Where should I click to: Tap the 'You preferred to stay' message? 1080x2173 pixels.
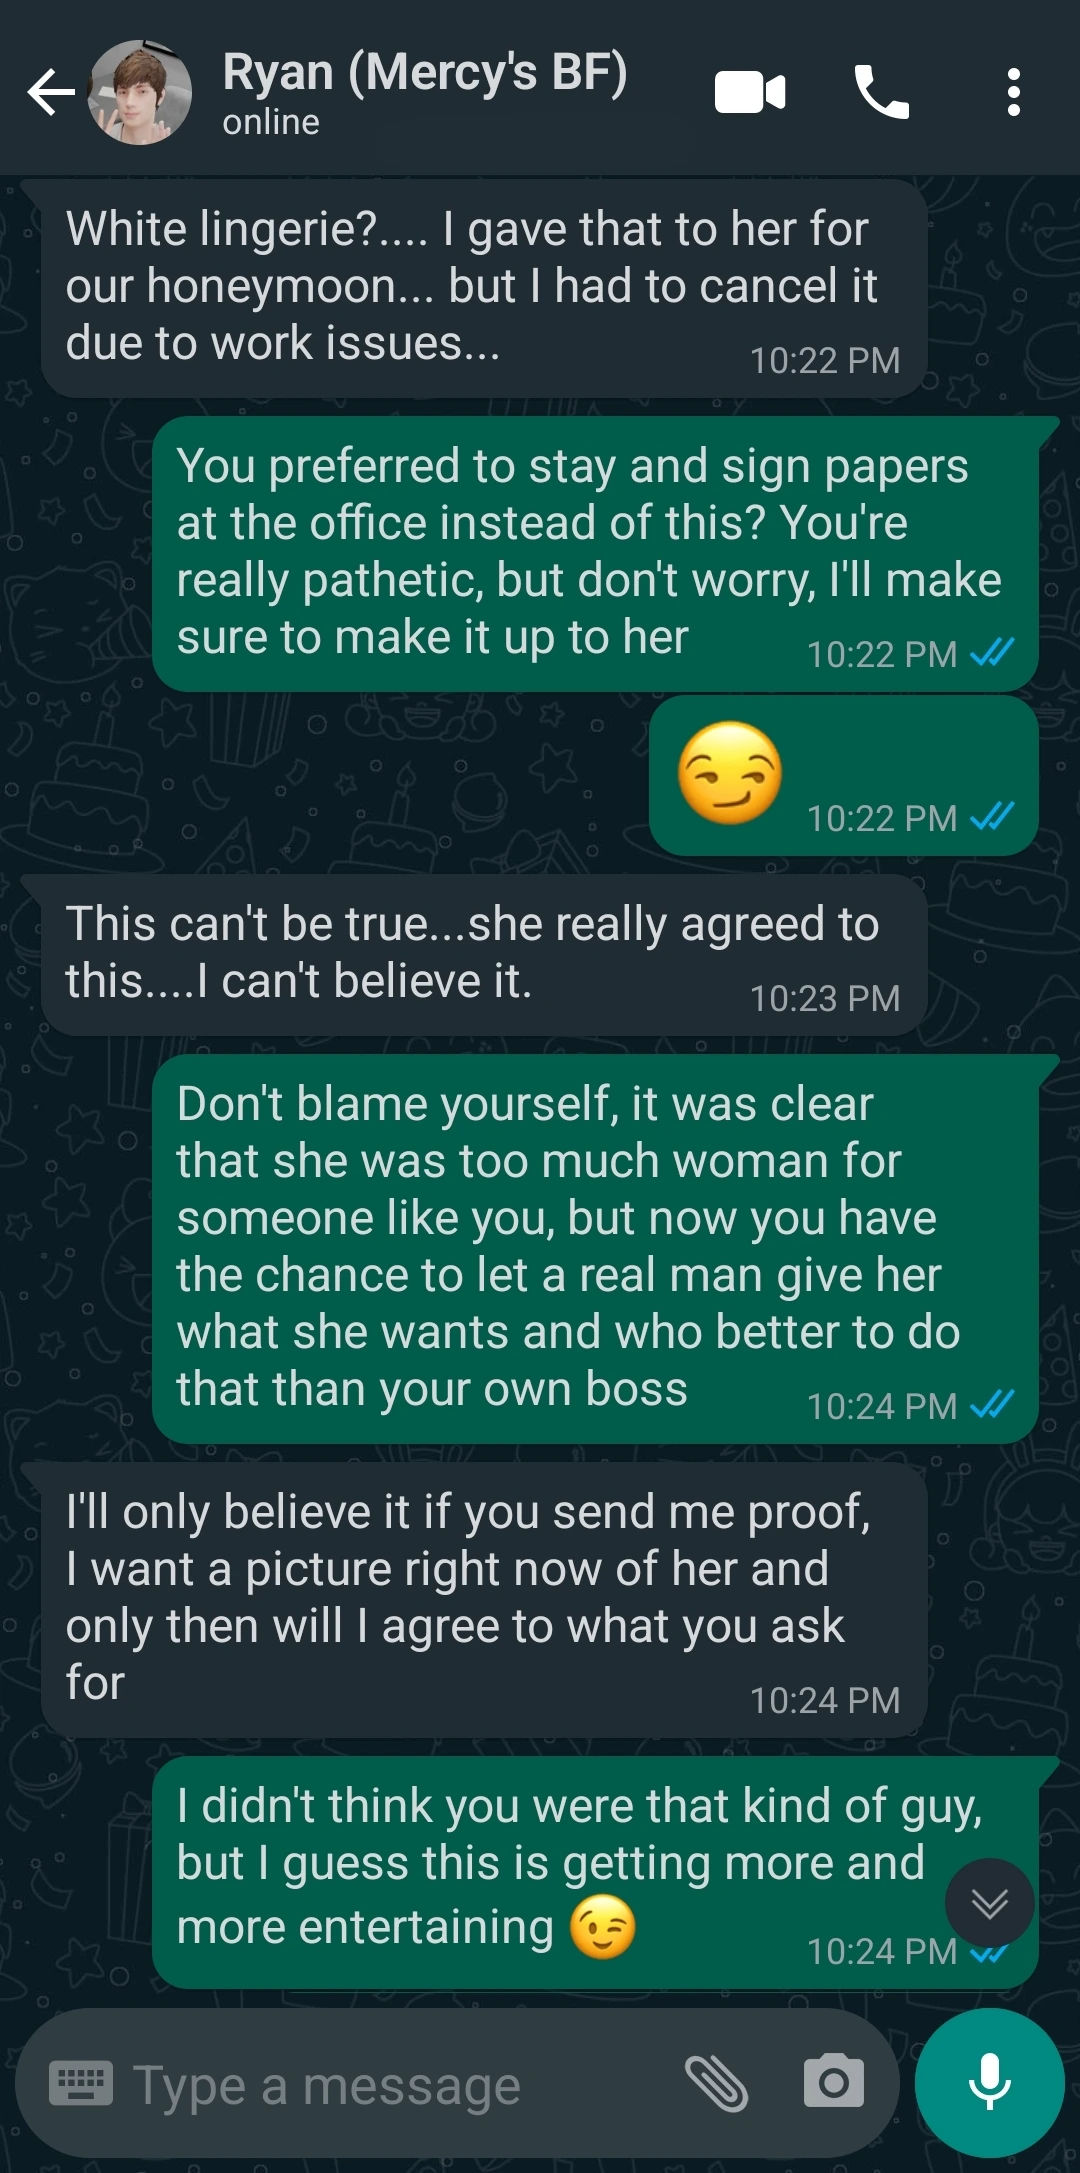click(x=595, y=554)
